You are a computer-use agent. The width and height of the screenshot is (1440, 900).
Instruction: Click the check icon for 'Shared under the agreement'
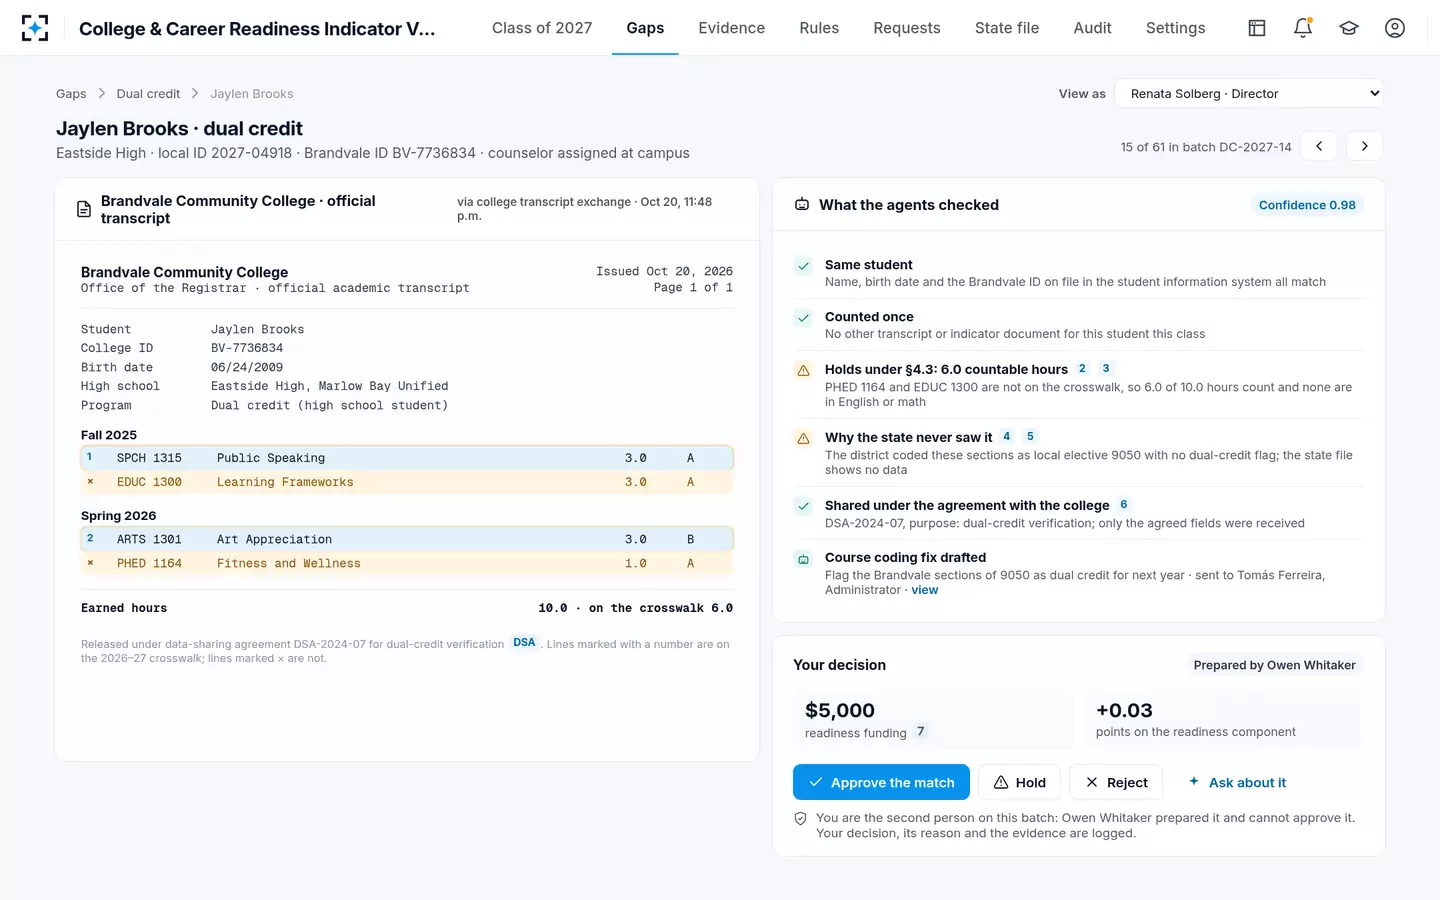click(x=803, y=506)
